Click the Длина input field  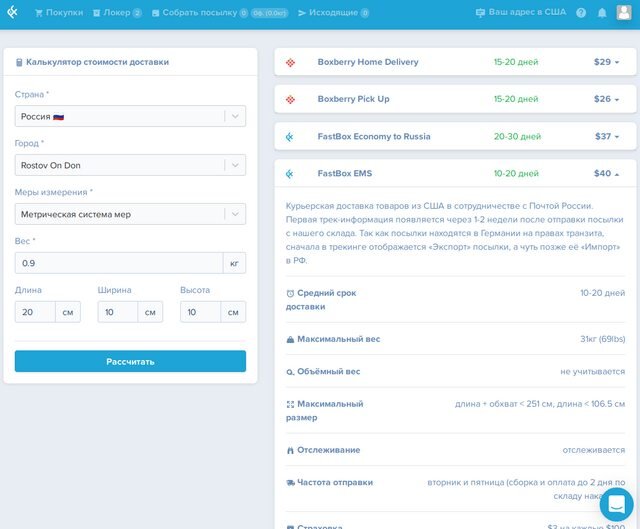pyautogui.click(x=35, y=312)
